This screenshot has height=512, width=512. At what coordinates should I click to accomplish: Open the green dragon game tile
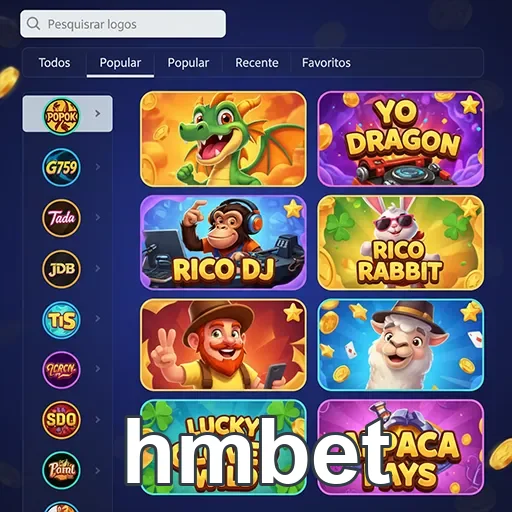[223, 139]
